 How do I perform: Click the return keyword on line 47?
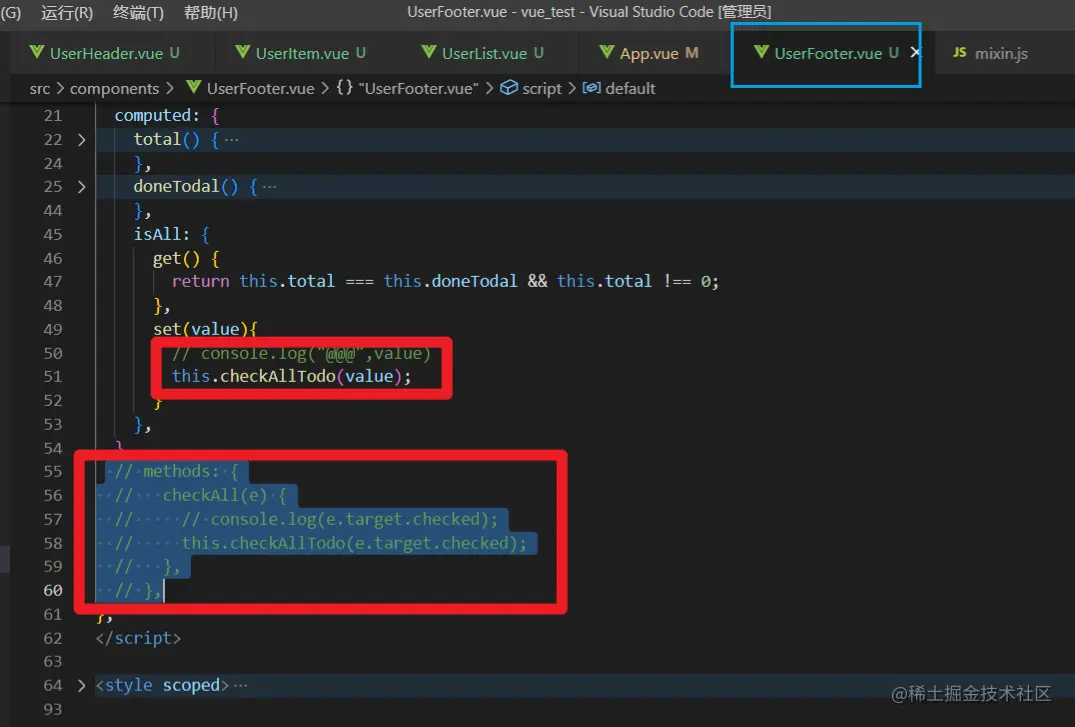tap(200, 281)
